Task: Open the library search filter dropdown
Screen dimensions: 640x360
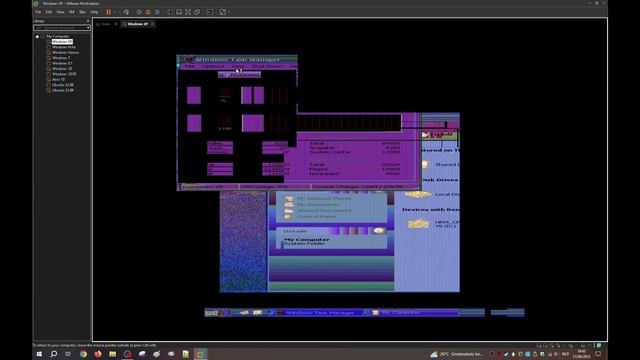Action: pyautogui.click(x=88, y=28)
